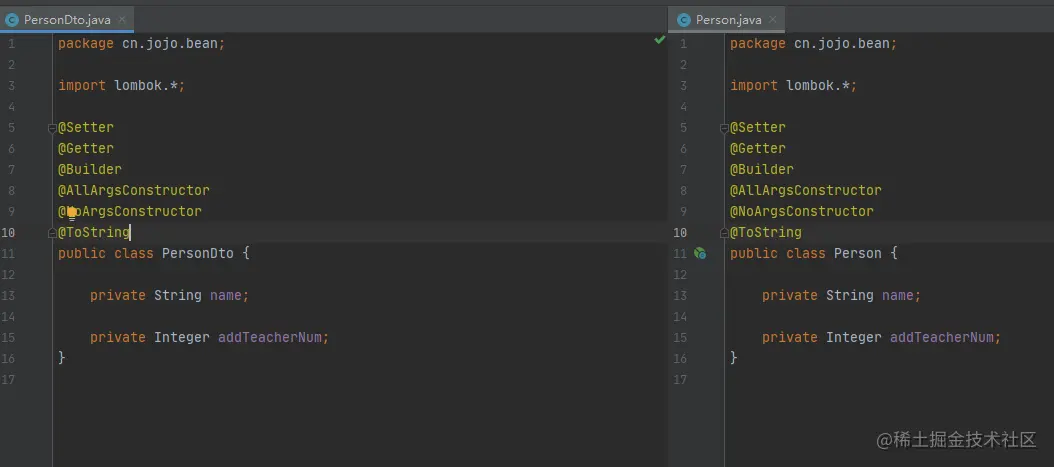This screenshot has width=1054, height=467.
Task: Click the class icon on PersonDto.java tab
Action: (x=11, y=19)
